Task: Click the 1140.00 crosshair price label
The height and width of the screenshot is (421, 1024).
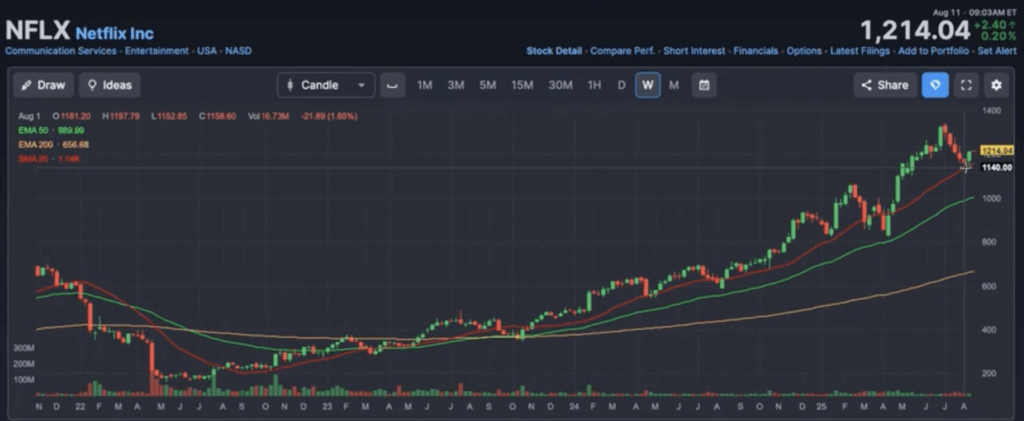Action: 997,168
